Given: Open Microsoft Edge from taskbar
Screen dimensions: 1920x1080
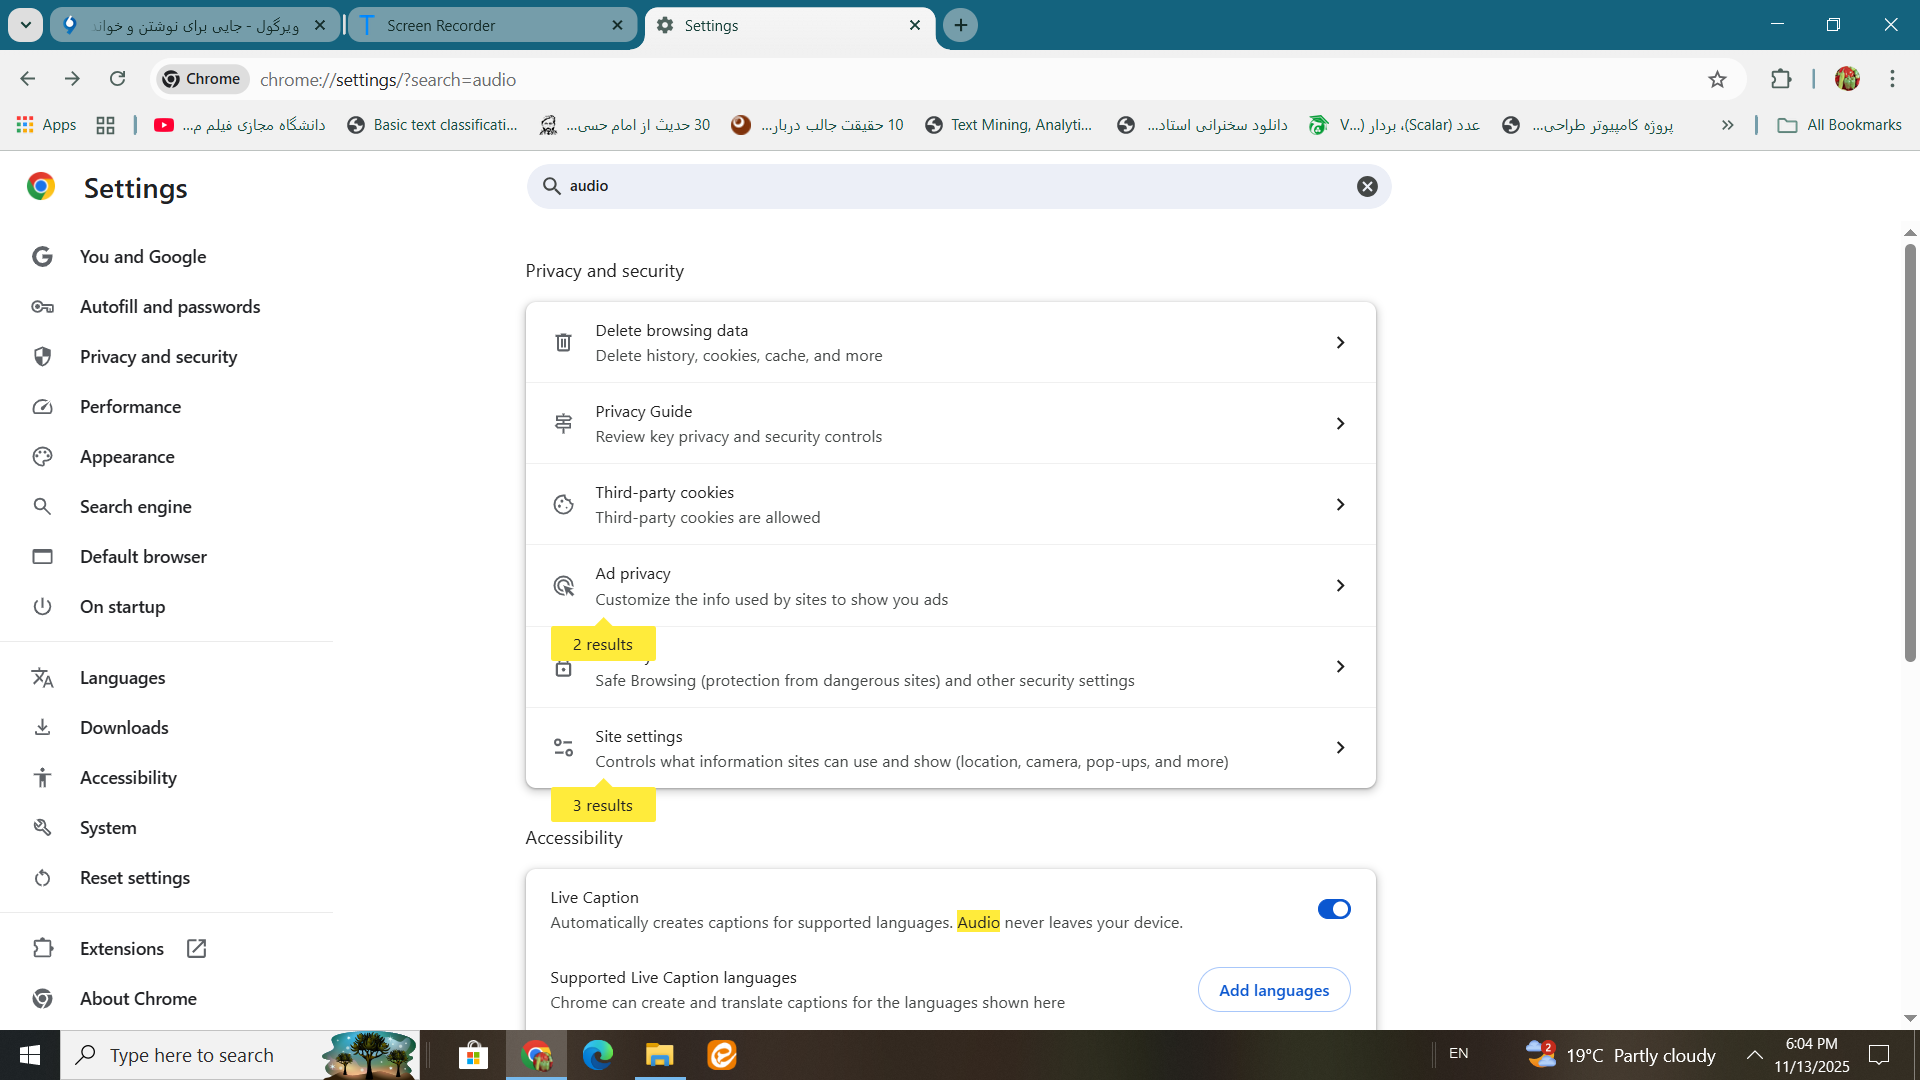Looking at the screenshot, I should click(598, 1055).
